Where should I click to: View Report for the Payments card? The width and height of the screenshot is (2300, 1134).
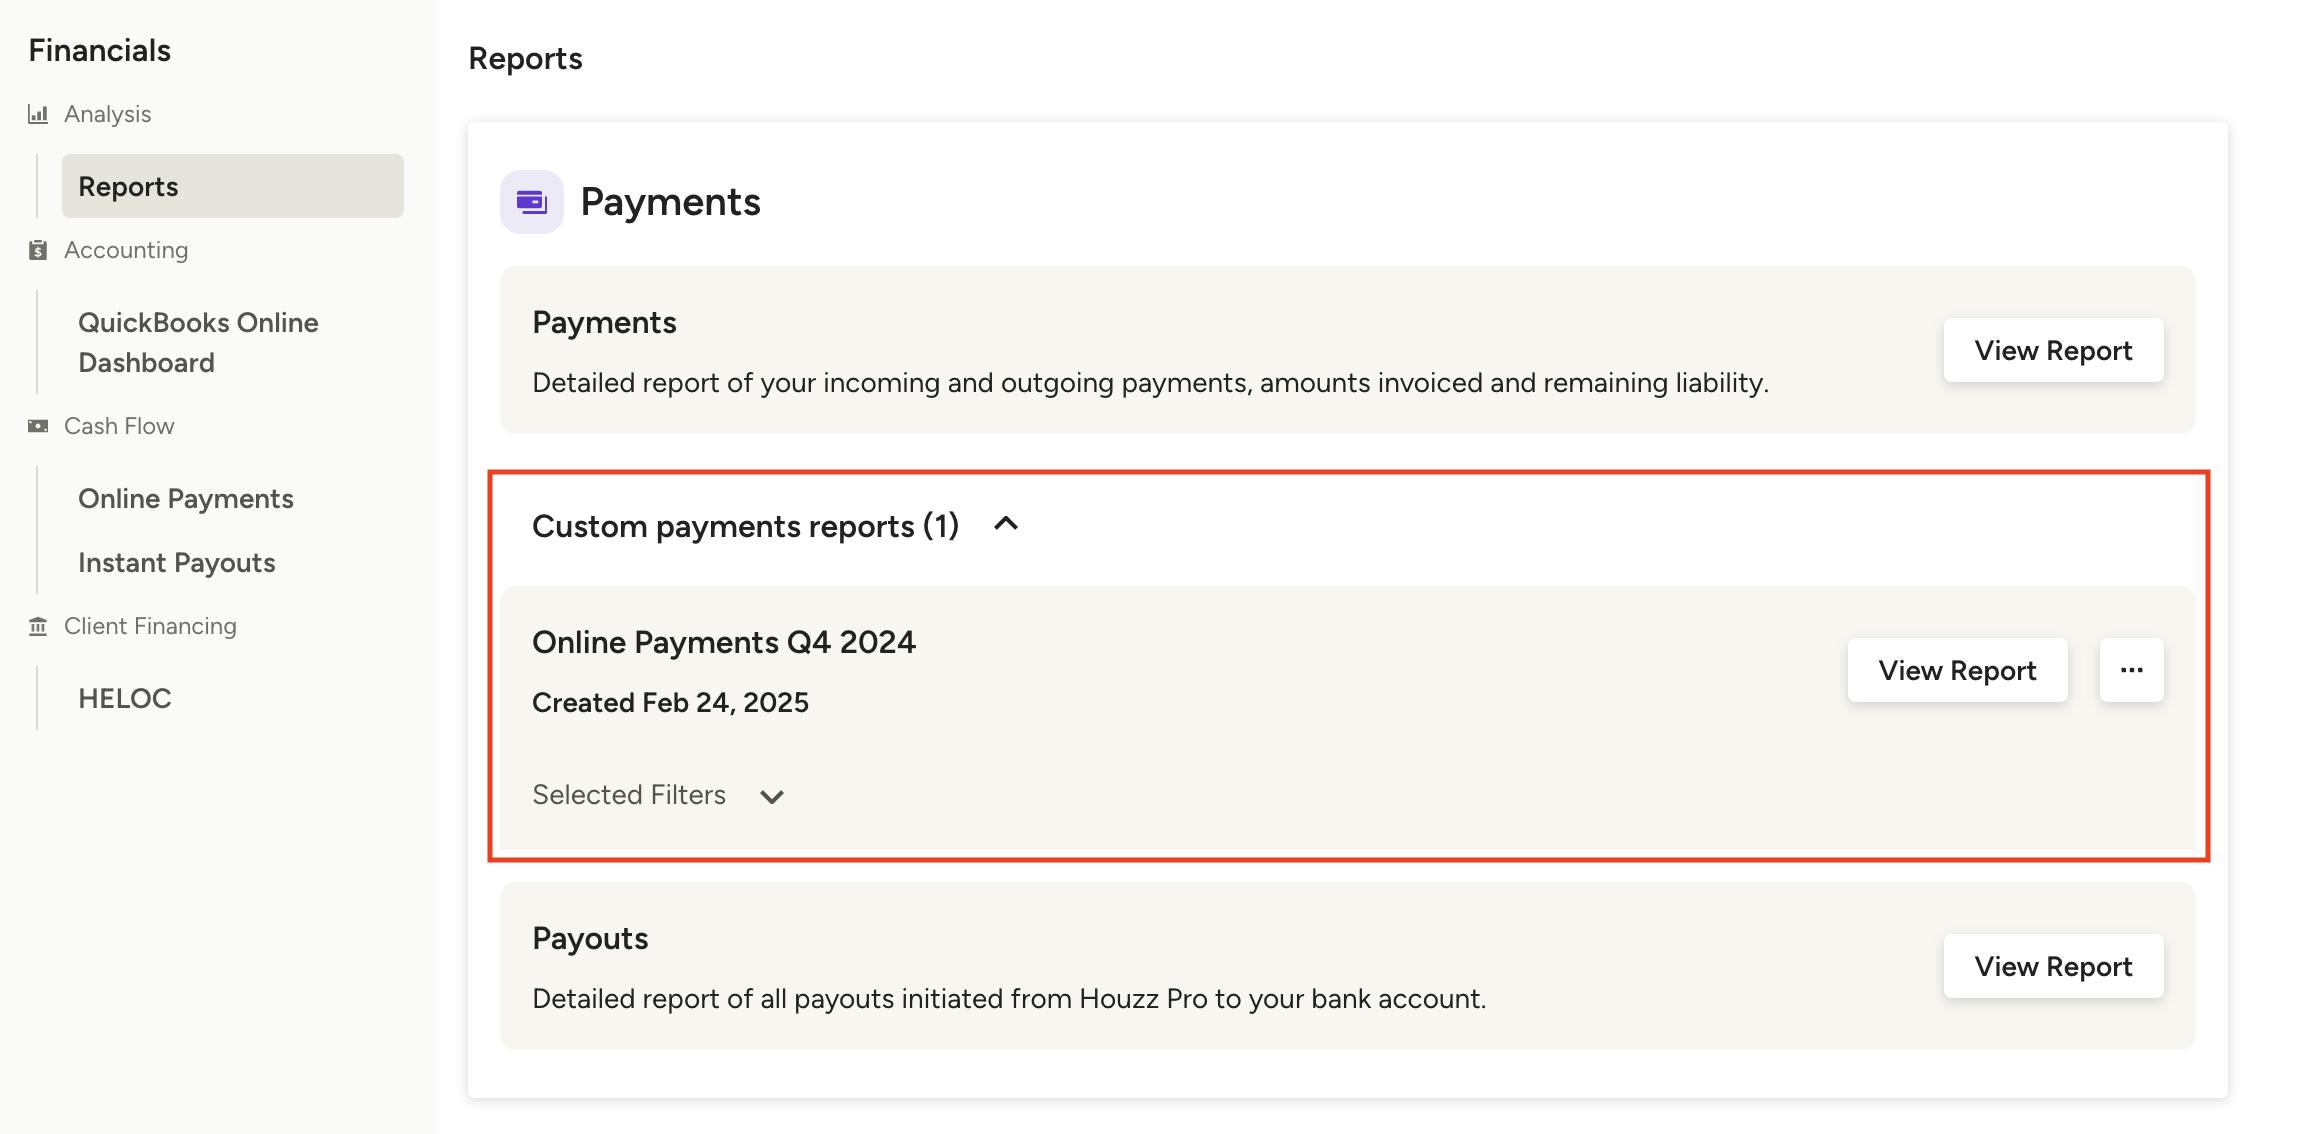[x=2053, y=350]
